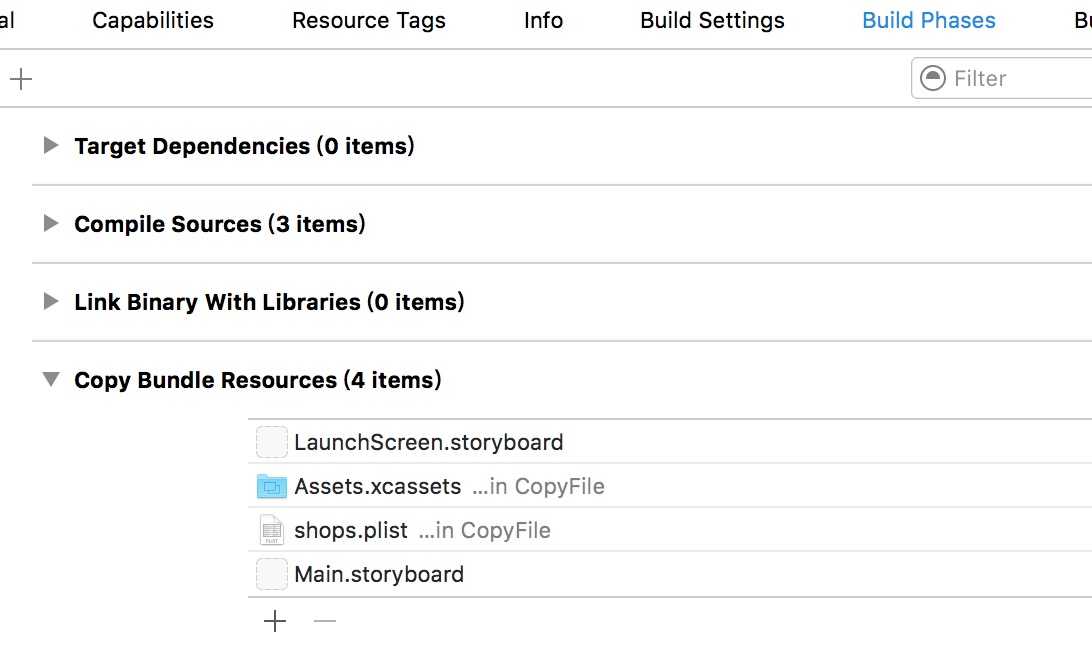Expand Target Dependencies section

[x=50, y=145]
